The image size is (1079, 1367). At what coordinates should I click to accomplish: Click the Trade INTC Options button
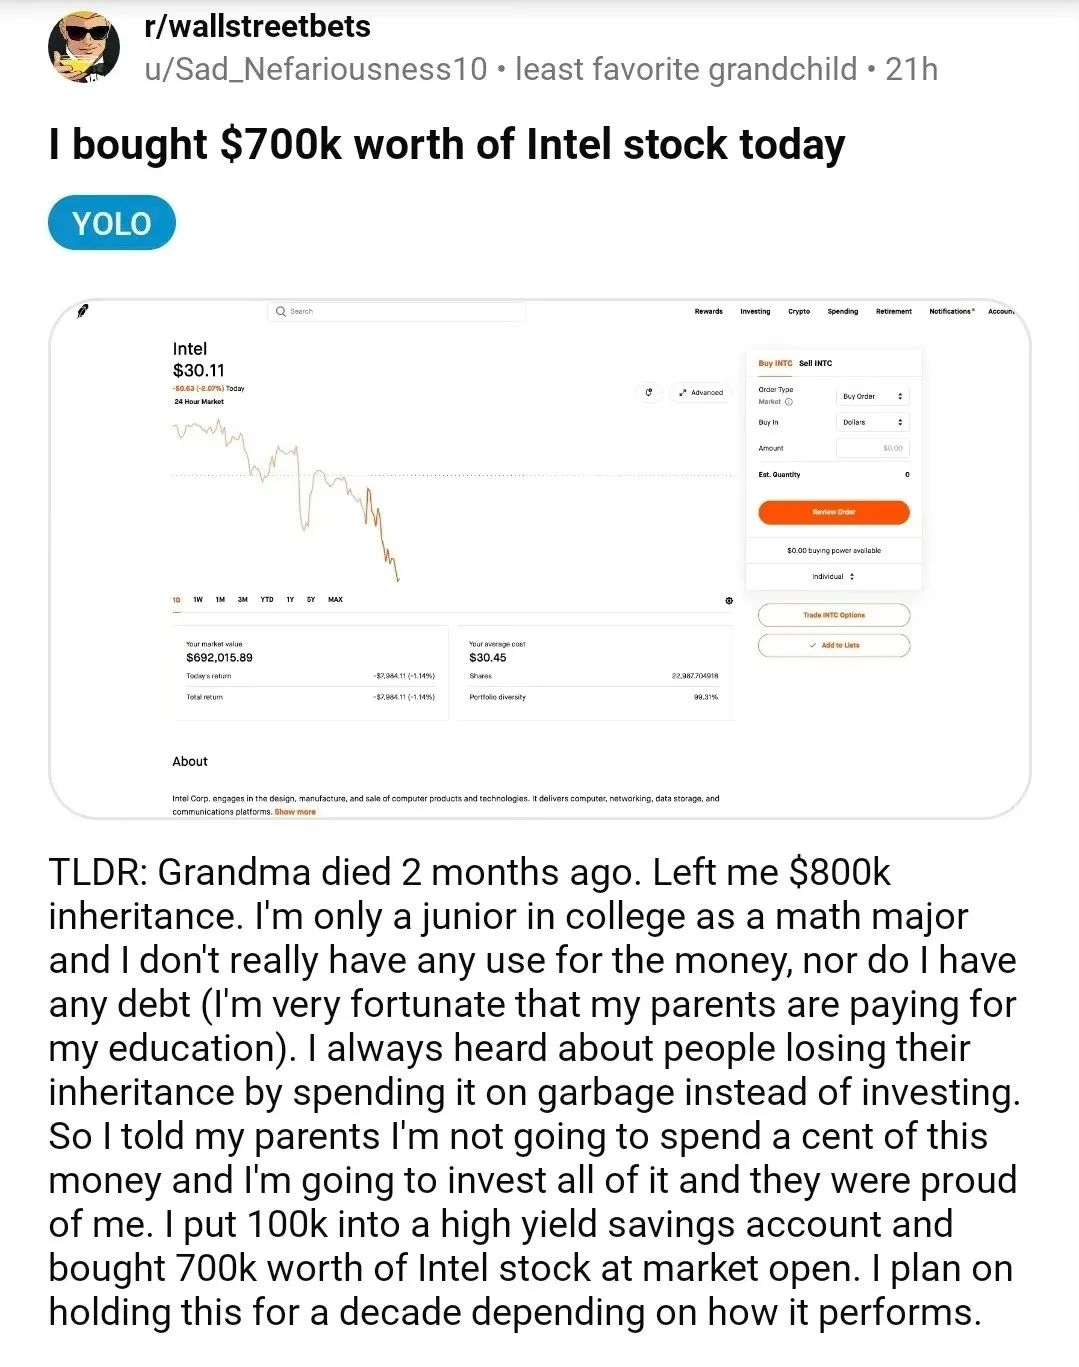click(x=833, y=615)
